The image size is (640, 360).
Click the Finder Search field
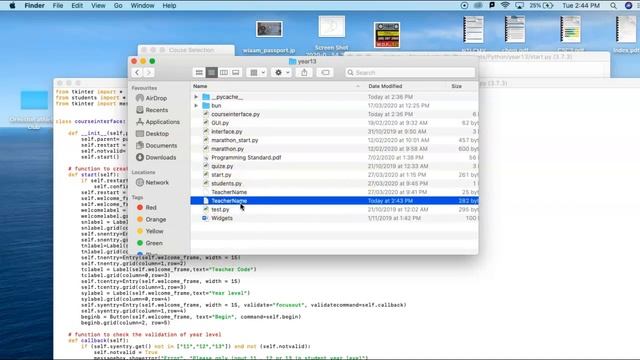[x=410, y=73]
